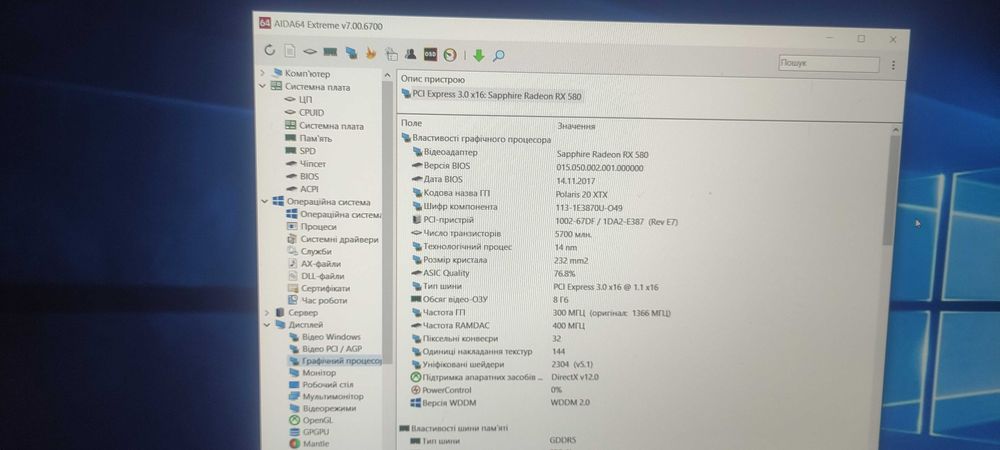Collapse the Системна плата tree group
1000x450 pixels.
[263, 86]
